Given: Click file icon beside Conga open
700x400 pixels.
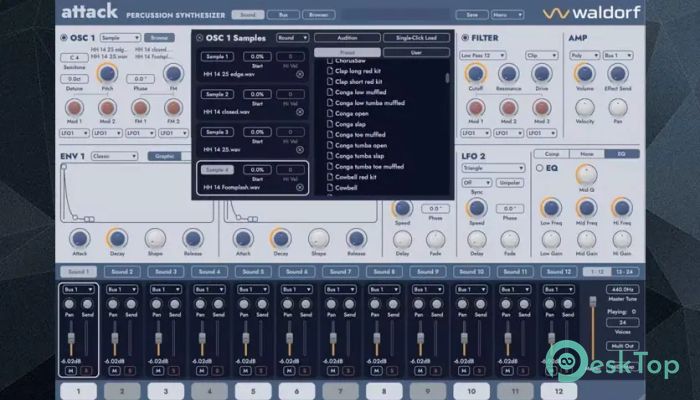Looking at the screenshot, I should coord(330,113).
